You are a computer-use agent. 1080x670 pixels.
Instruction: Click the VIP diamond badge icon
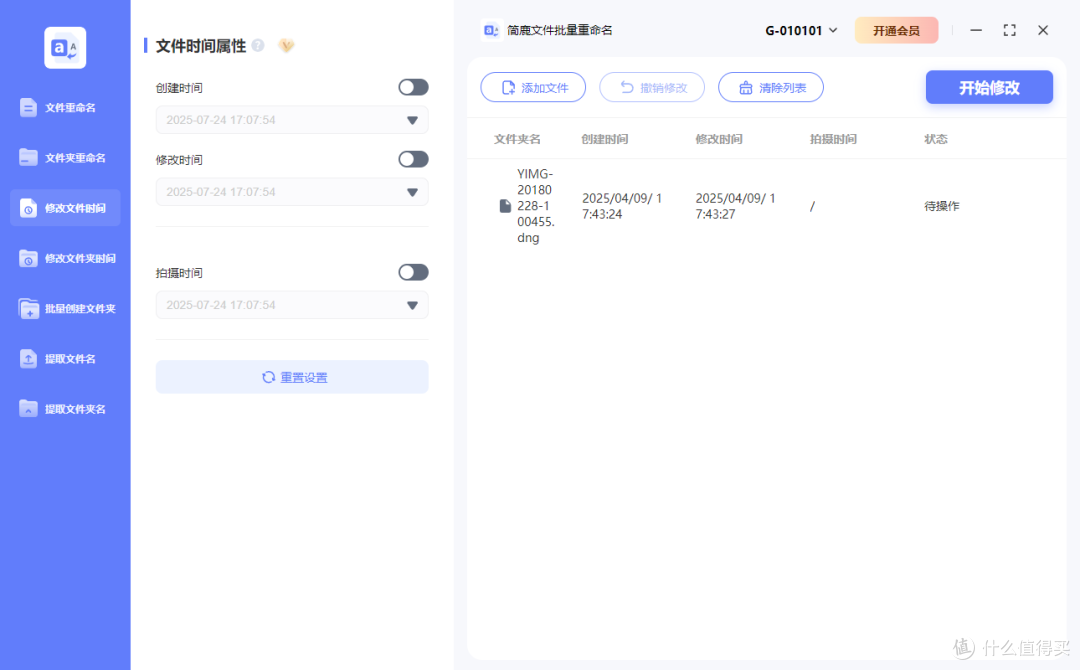[286, 45]
